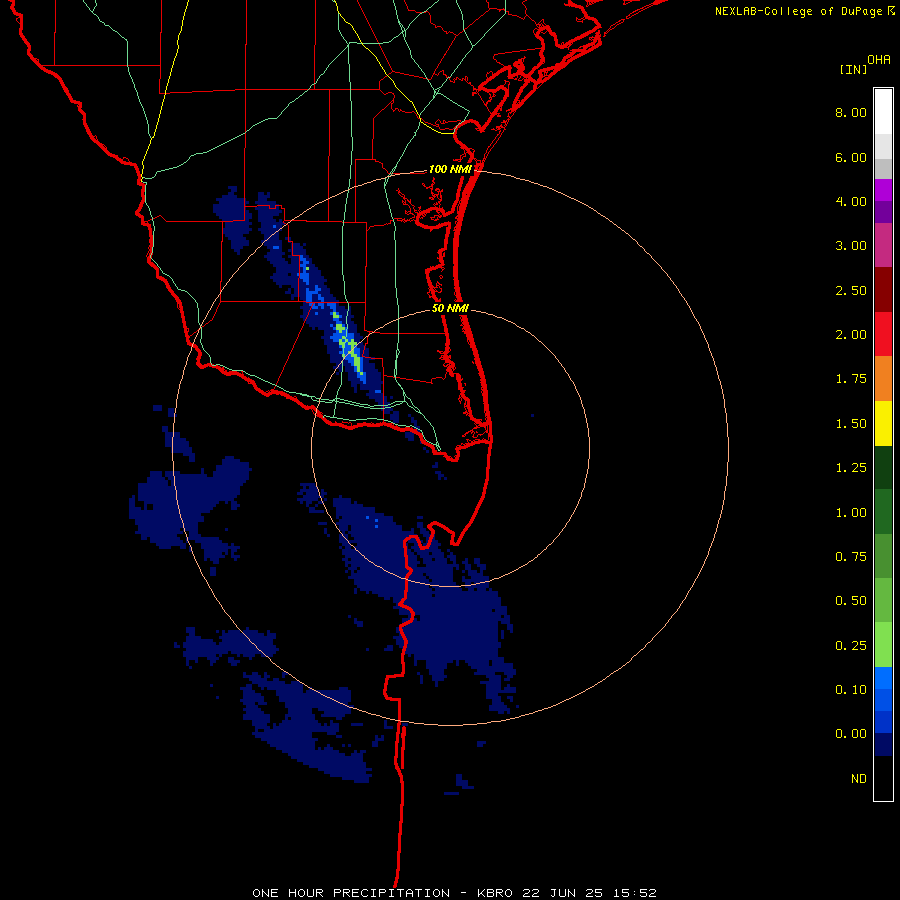Click the 50 NMI range ring label
The height and width of the screenshot is (900, 900).
(450, 308)
